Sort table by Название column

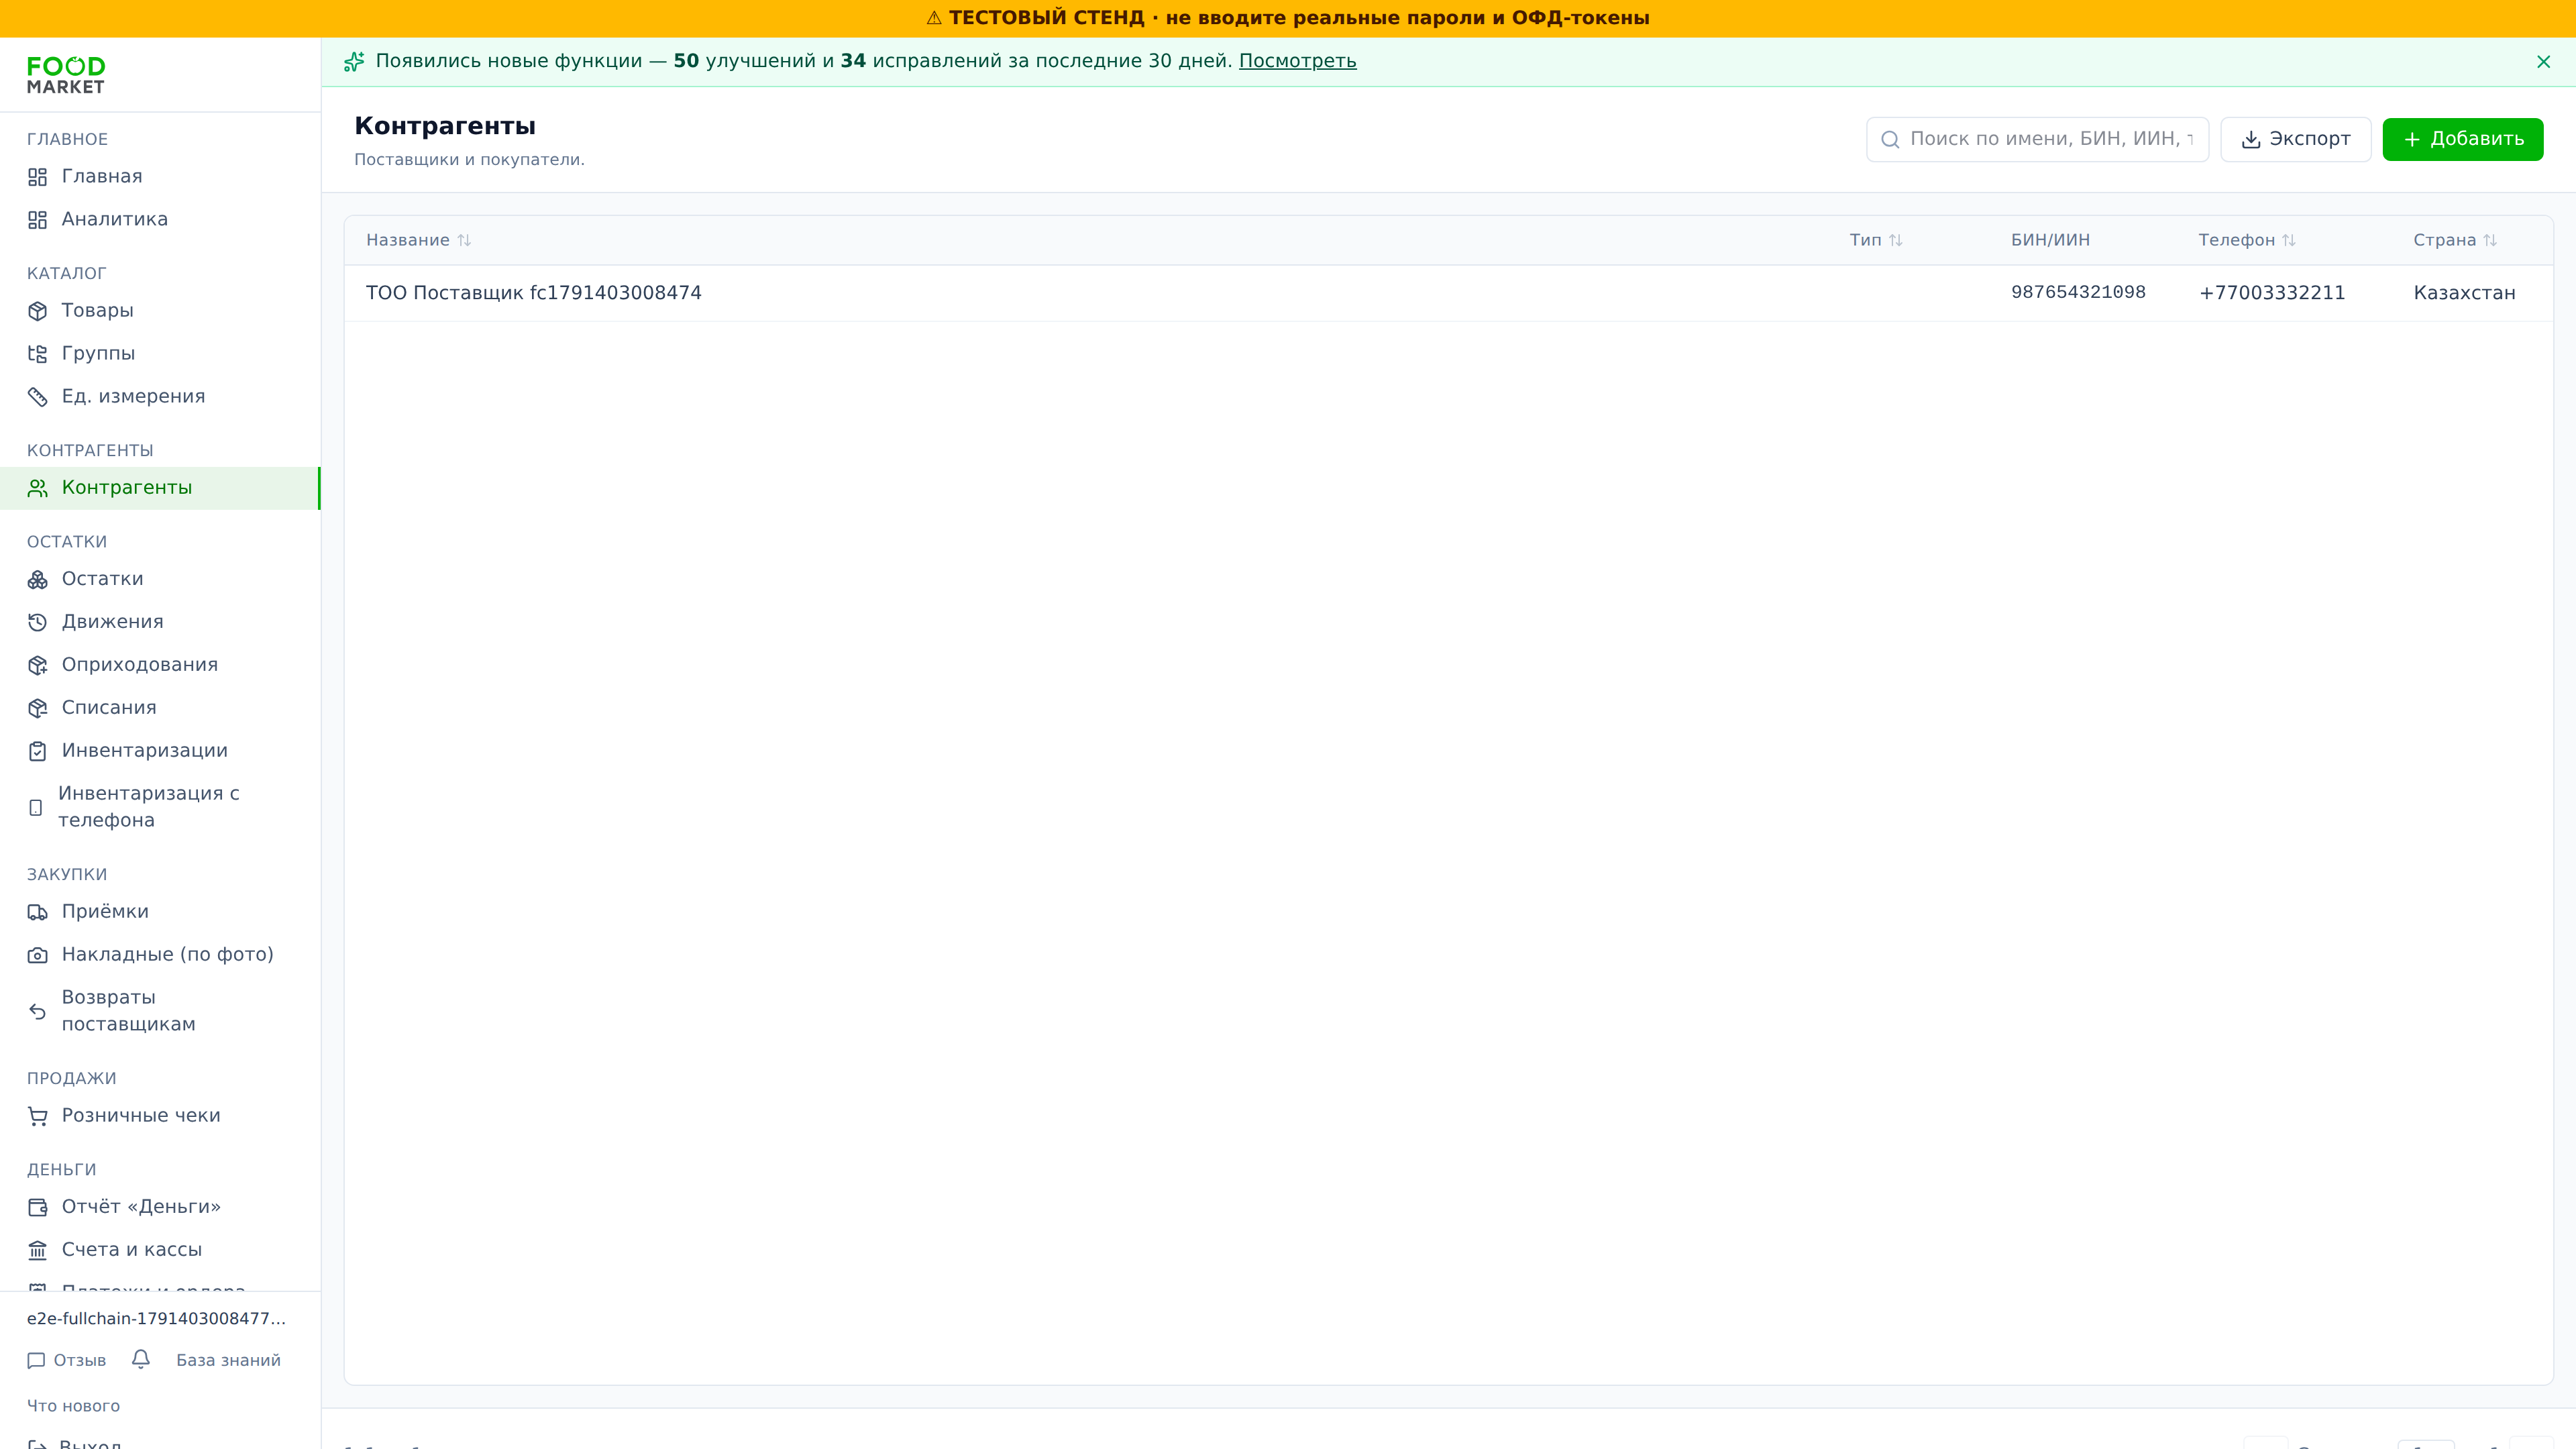coord(418,240)
